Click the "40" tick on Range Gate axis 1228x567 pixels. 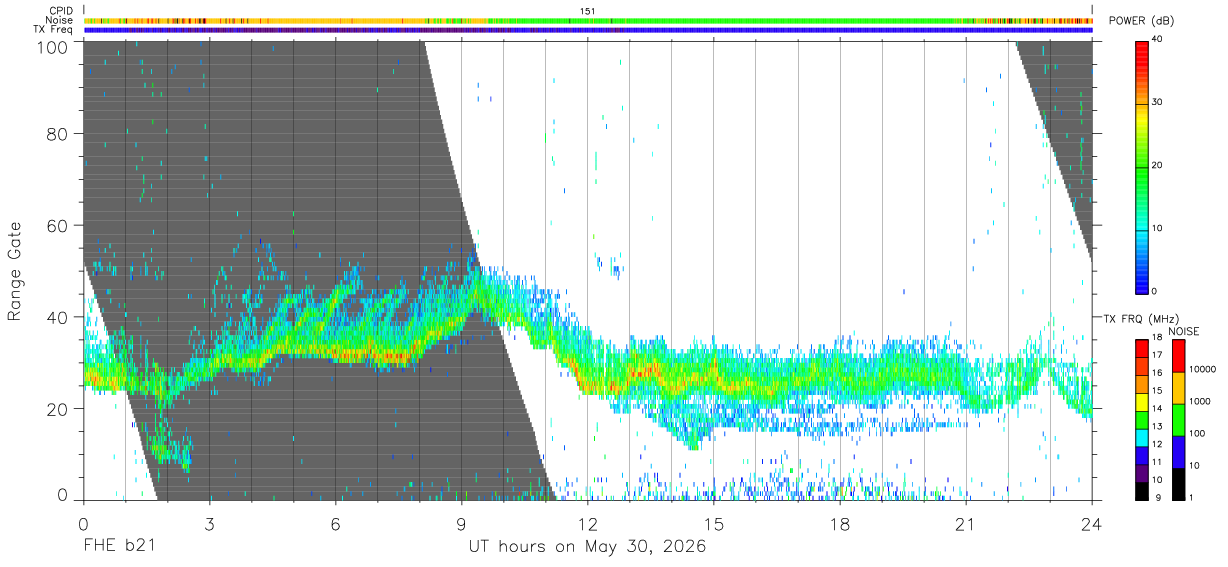pyautogui.click(x=58, y=318)
